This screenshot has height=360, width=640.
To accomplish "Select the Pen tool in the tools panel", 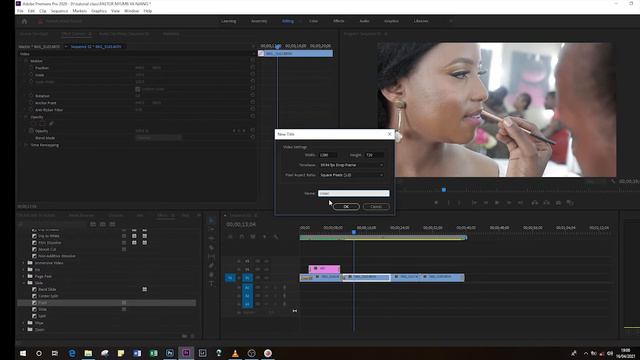I will [211, 265].
